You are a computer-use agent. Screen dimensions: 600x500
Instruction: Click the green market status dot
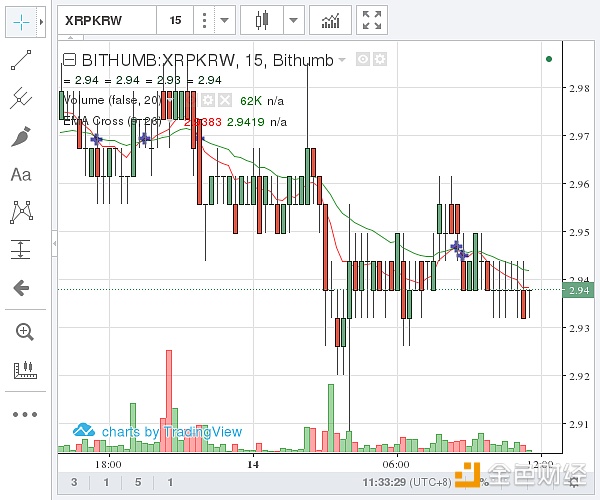(549, 59)
